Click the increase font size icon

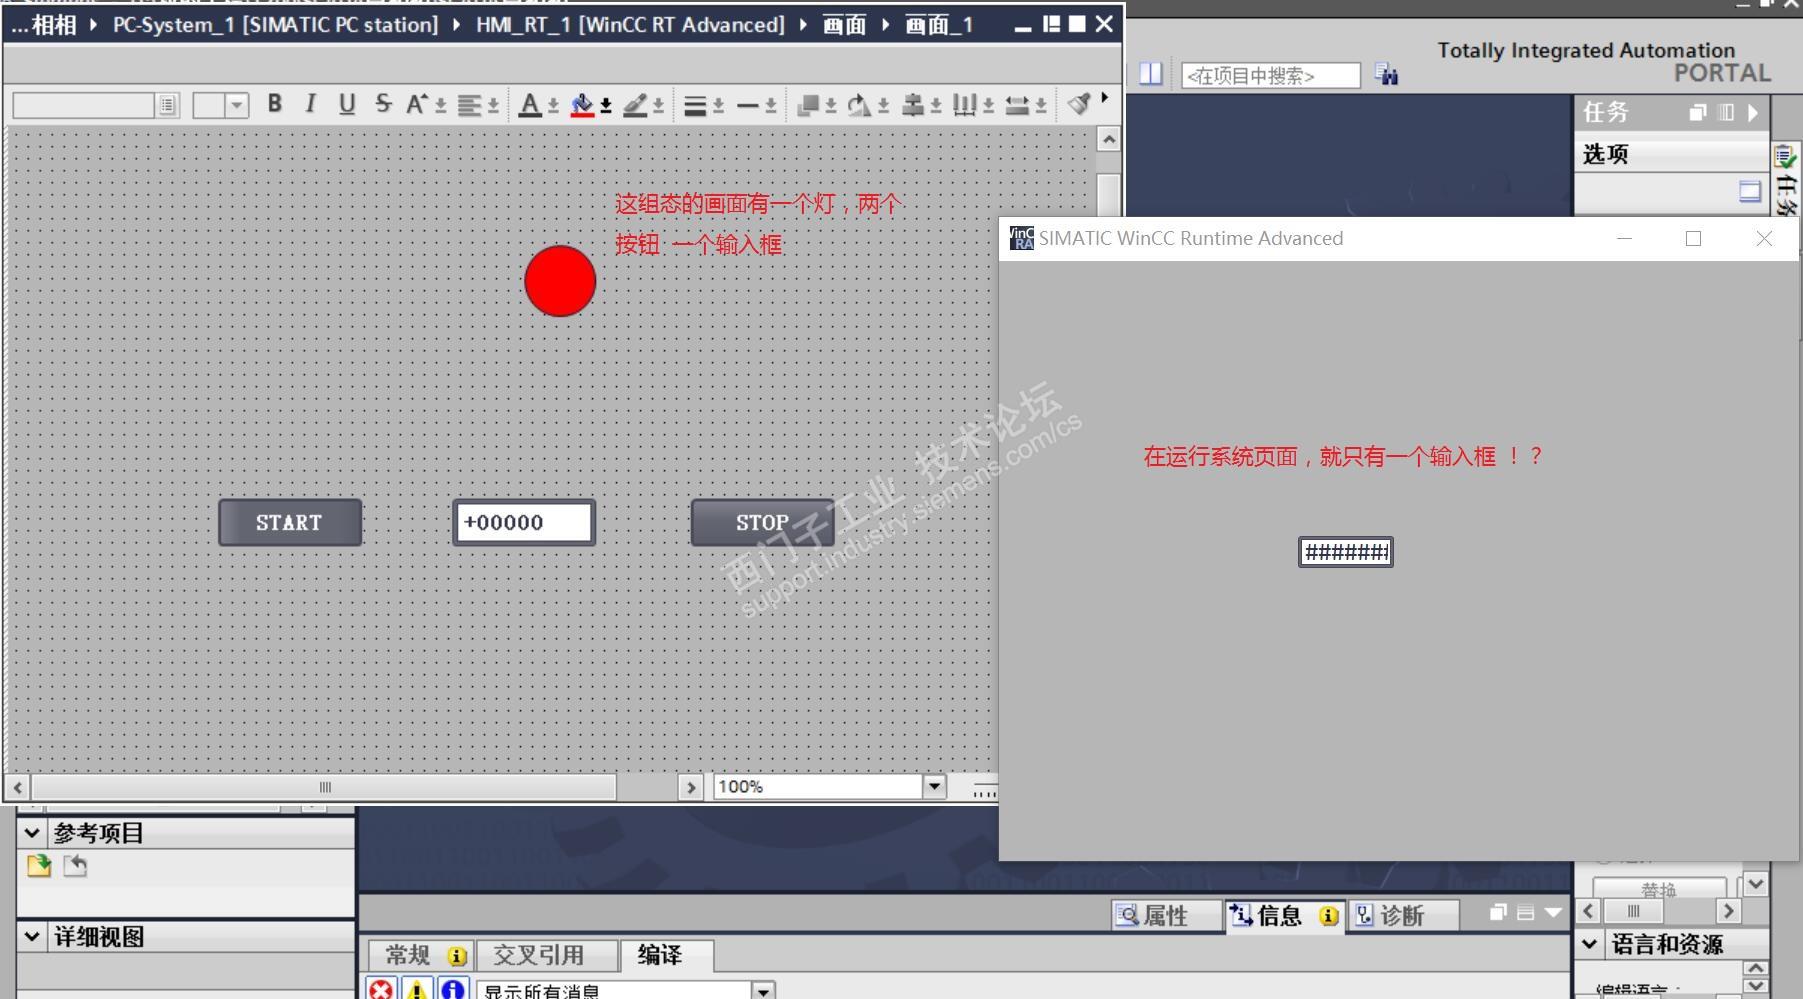(x=417, y=104)
